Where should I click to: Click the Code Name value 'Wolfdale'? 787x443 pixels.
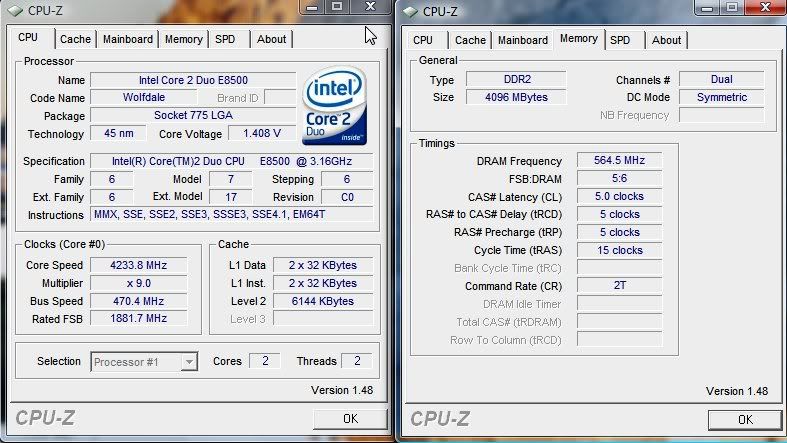(x=144, y=97)
